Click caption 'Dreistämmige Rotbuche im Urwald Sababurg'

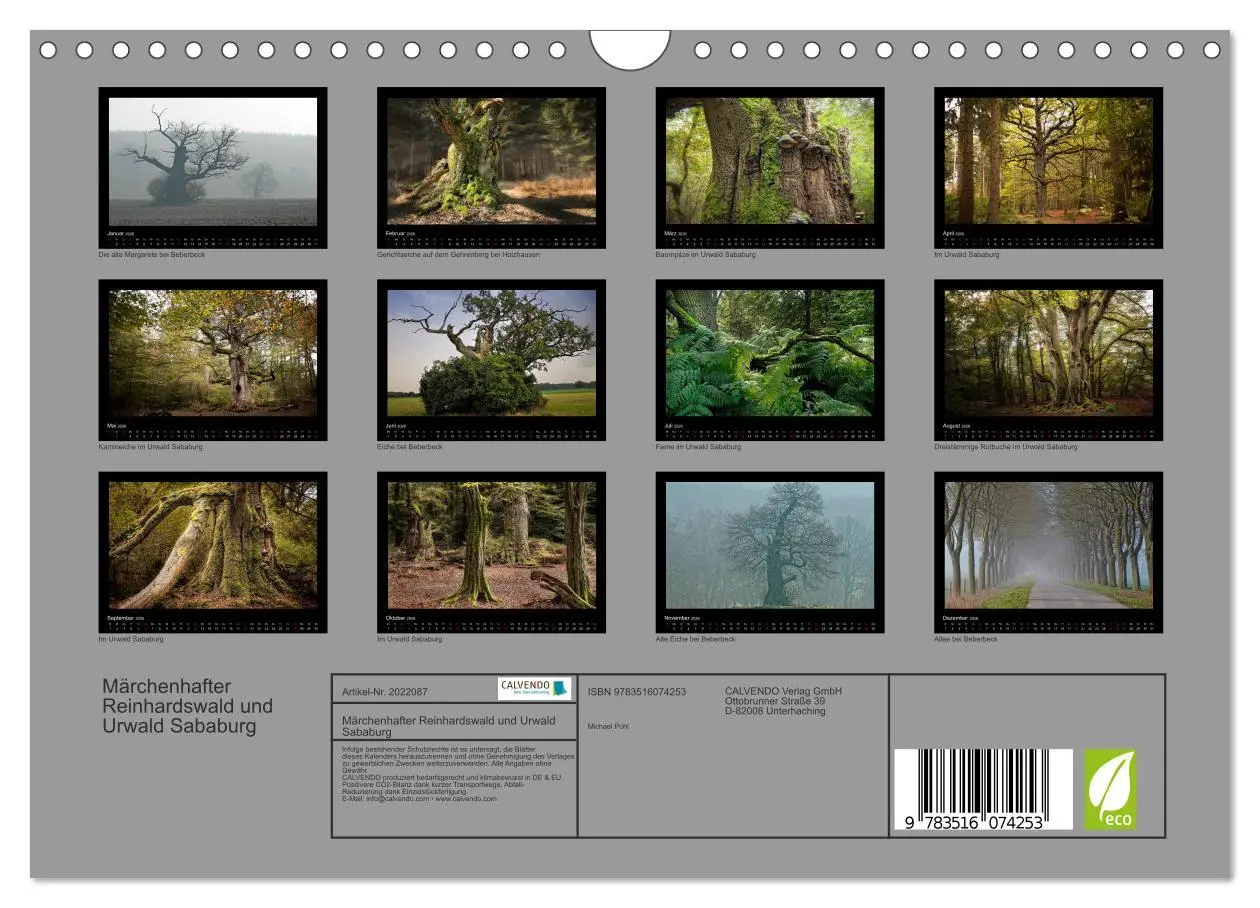1006,447
